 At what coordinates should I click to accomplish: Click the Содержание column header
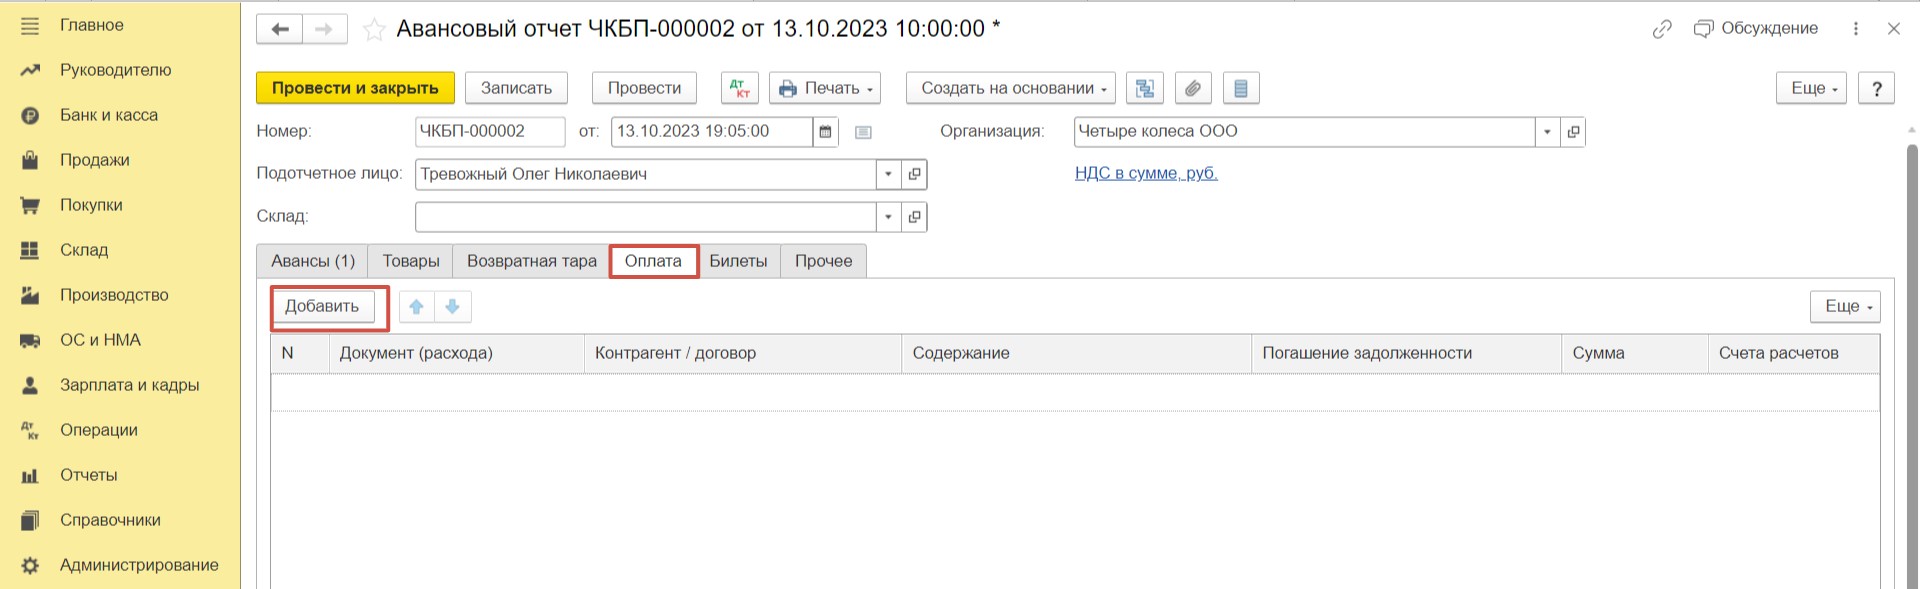1077,353
